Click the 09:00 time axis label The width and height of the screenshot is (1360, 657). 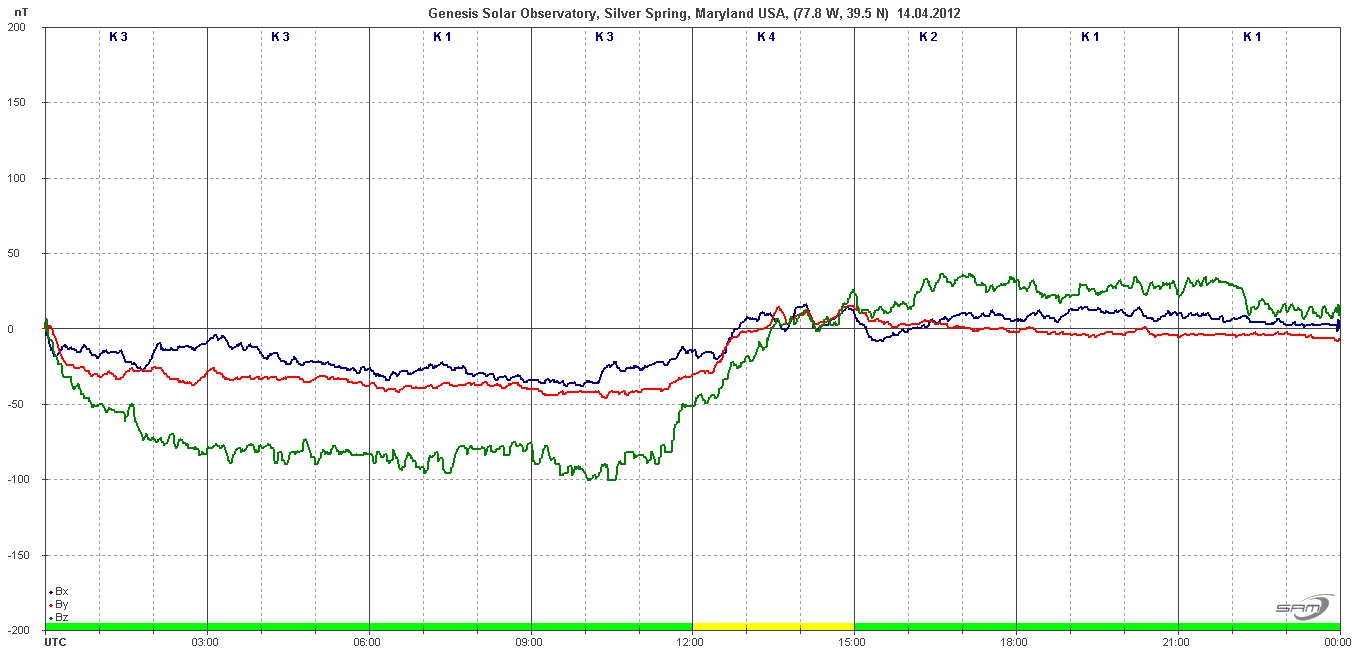point(530,642)
